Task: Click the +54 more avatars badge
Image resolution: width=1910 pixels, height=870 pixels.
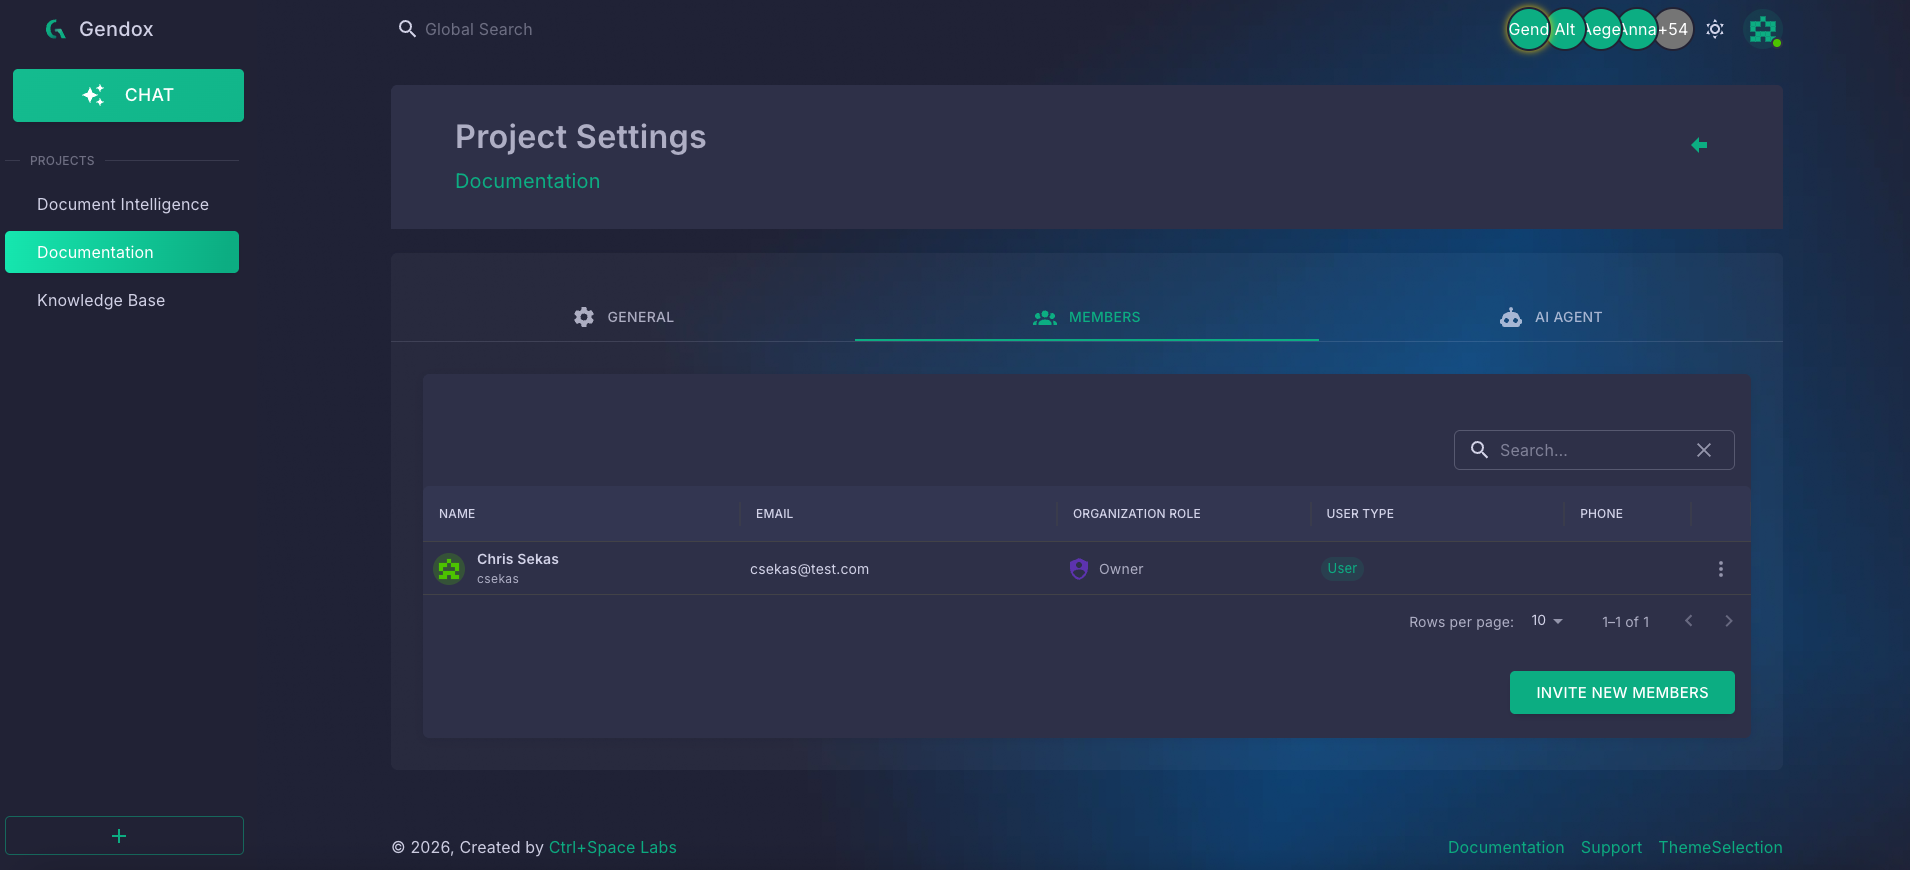Action: coord(1673,29)
